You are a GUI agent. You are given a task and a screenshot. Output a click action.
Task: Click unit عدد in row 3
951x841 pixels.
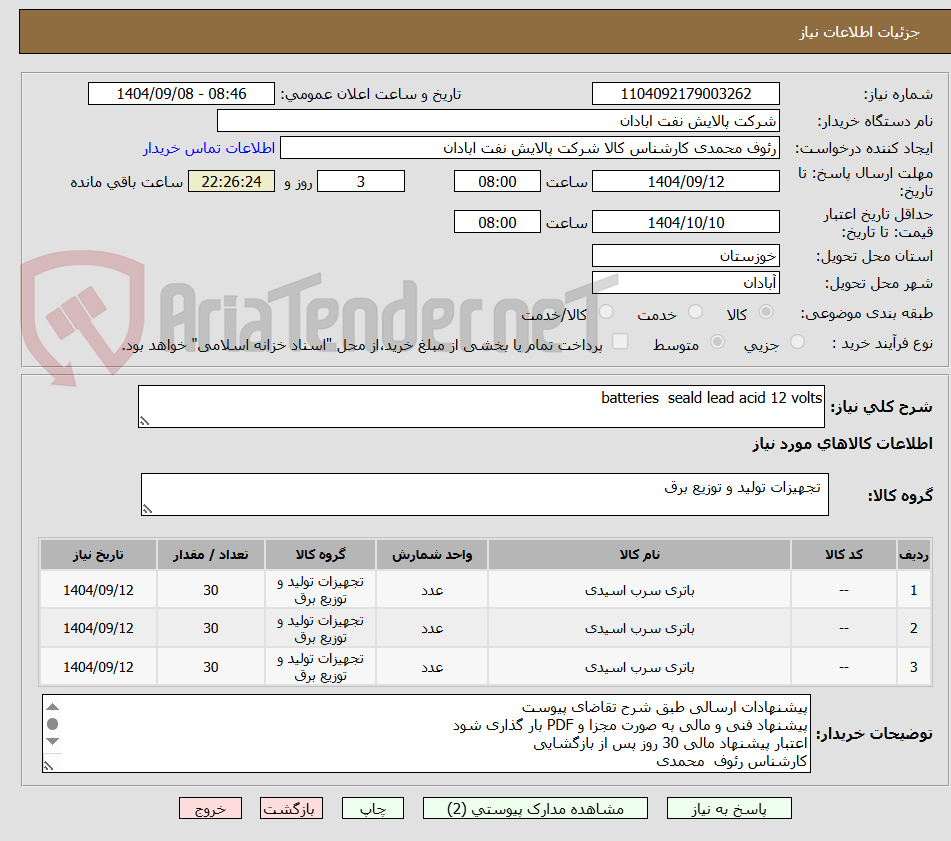pos(432,667)
